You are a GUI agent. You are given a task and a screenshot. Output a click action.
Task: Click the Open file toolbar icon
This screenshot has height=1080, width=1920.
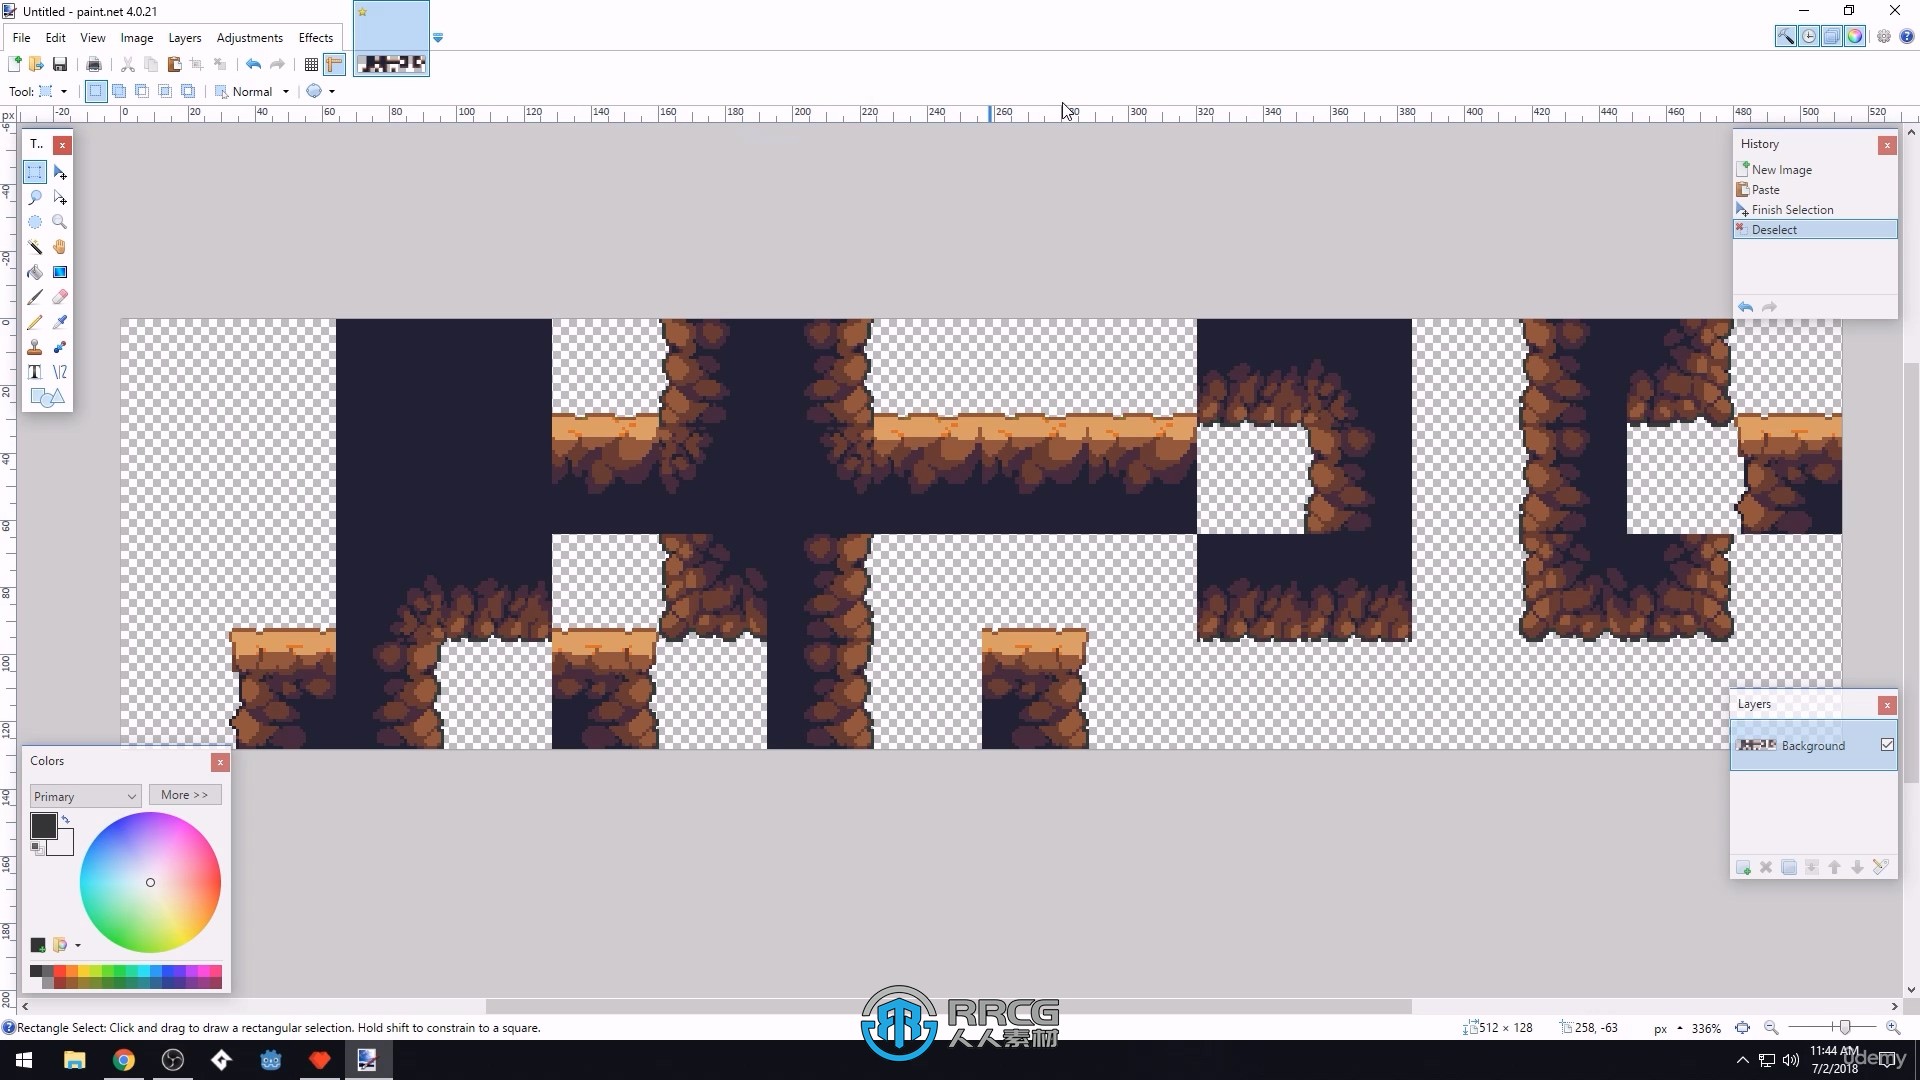(x=36, y=64)
